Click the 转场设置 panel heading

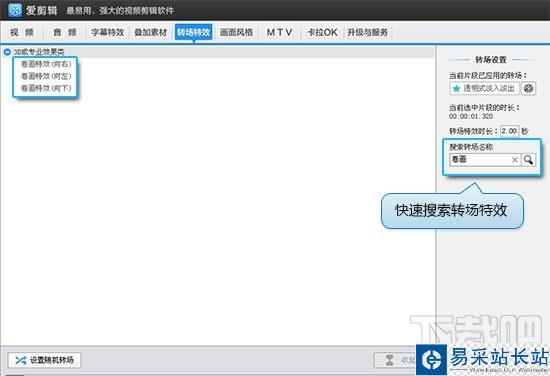[491, 60]
